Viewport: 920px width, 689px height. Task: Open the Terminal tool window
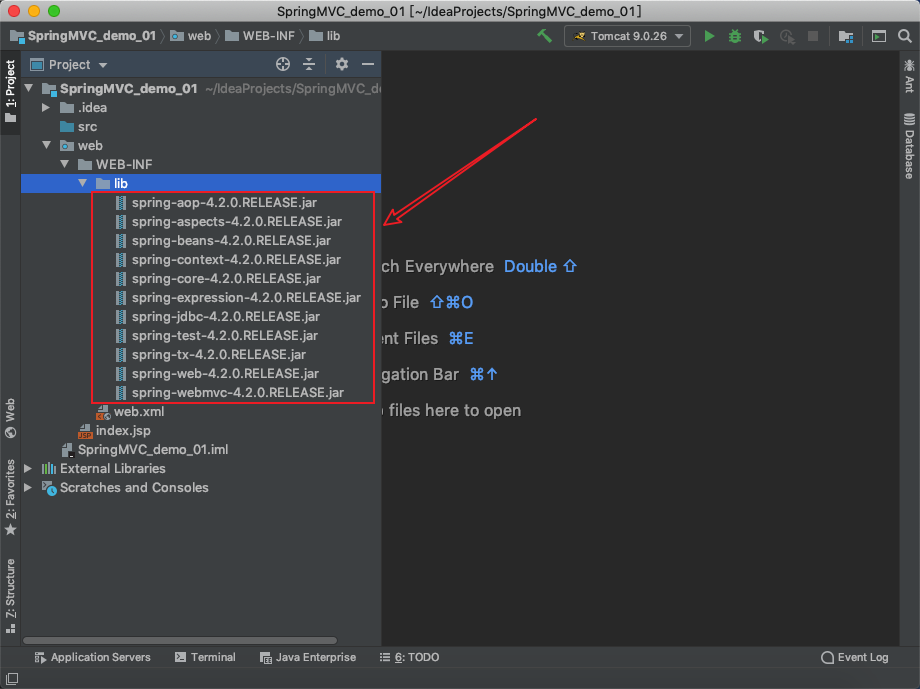pyautogui.click(x=205, y=657)
